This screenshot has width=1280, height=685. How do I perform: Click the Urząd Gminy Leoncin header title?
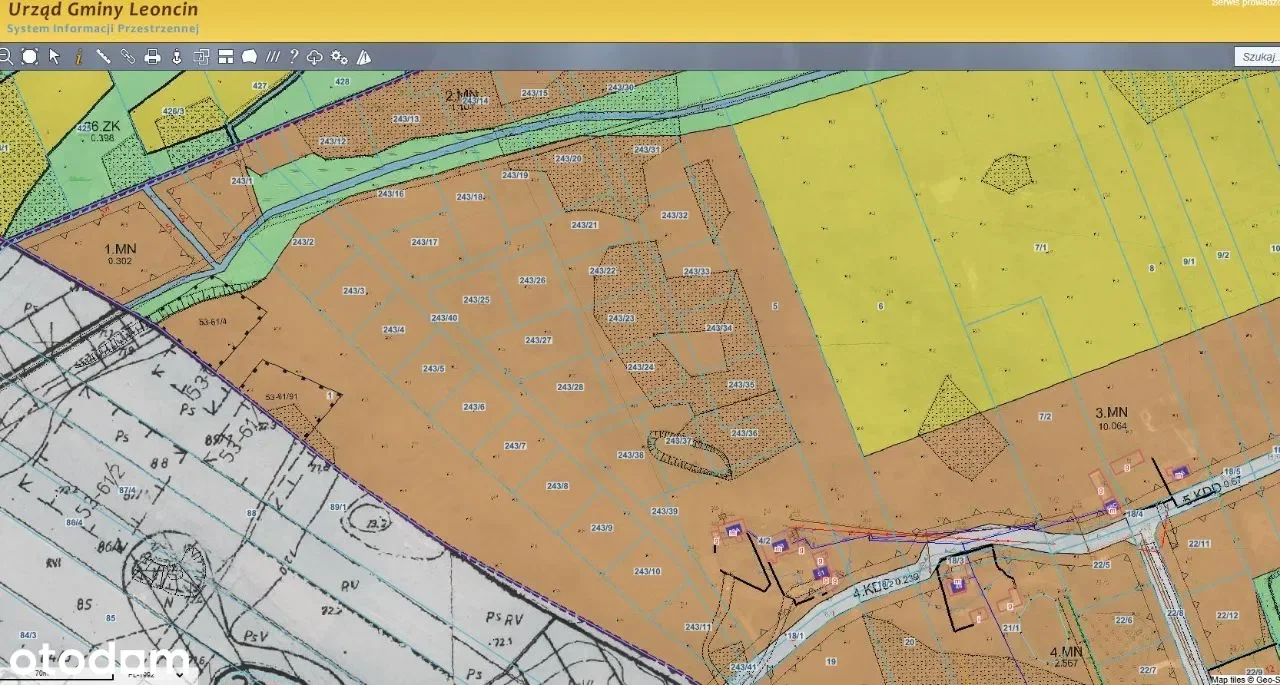click(x=103, y=10)
